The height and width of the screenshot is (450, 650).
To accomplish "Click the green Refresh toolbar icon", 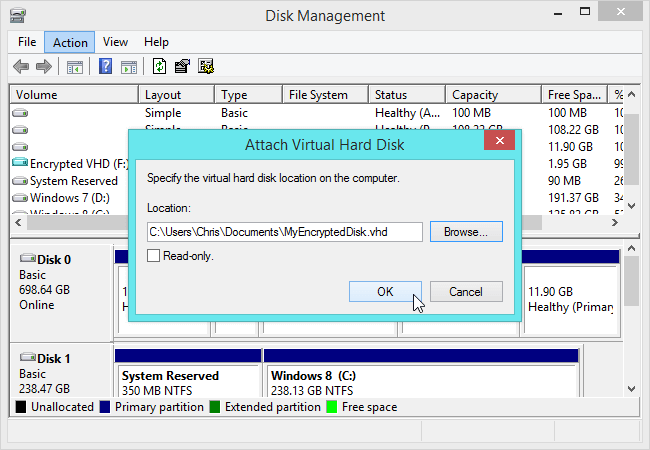I will (x=159, y=67).
